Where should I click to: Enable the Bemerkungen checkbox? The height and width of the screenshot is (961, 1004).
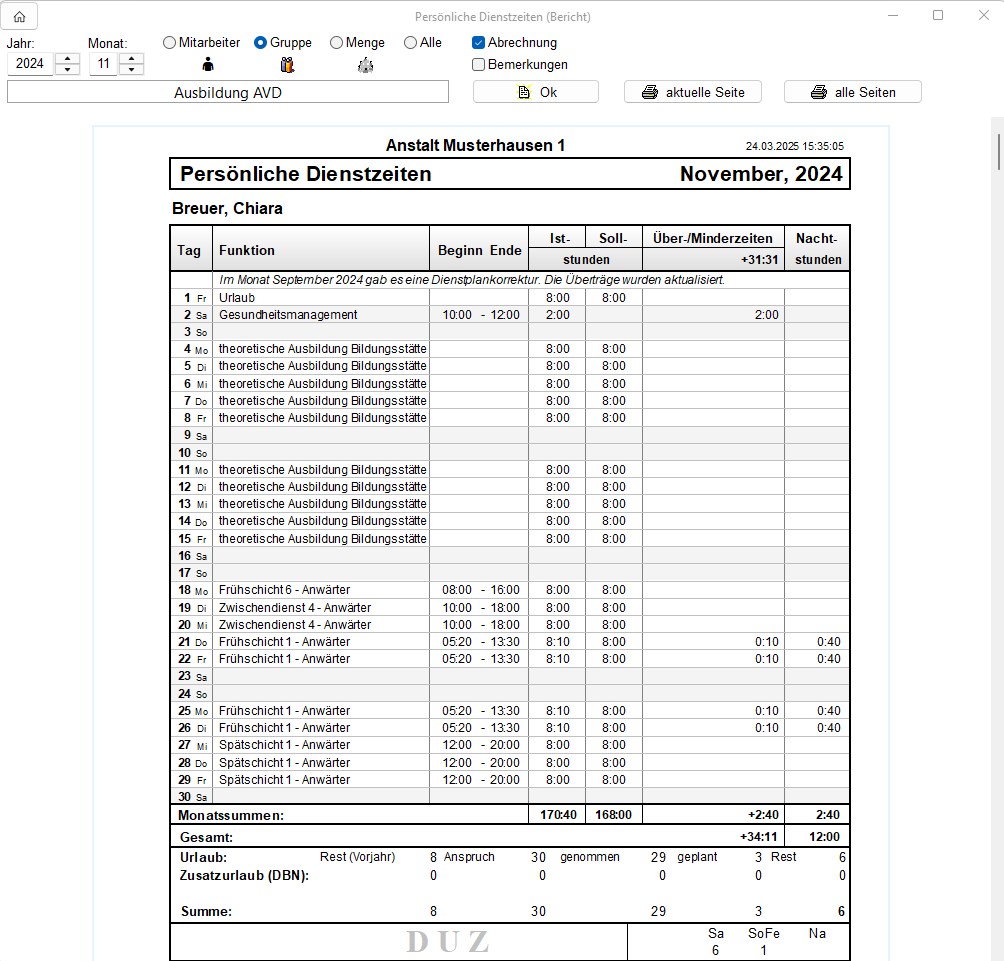click(479, 65)
